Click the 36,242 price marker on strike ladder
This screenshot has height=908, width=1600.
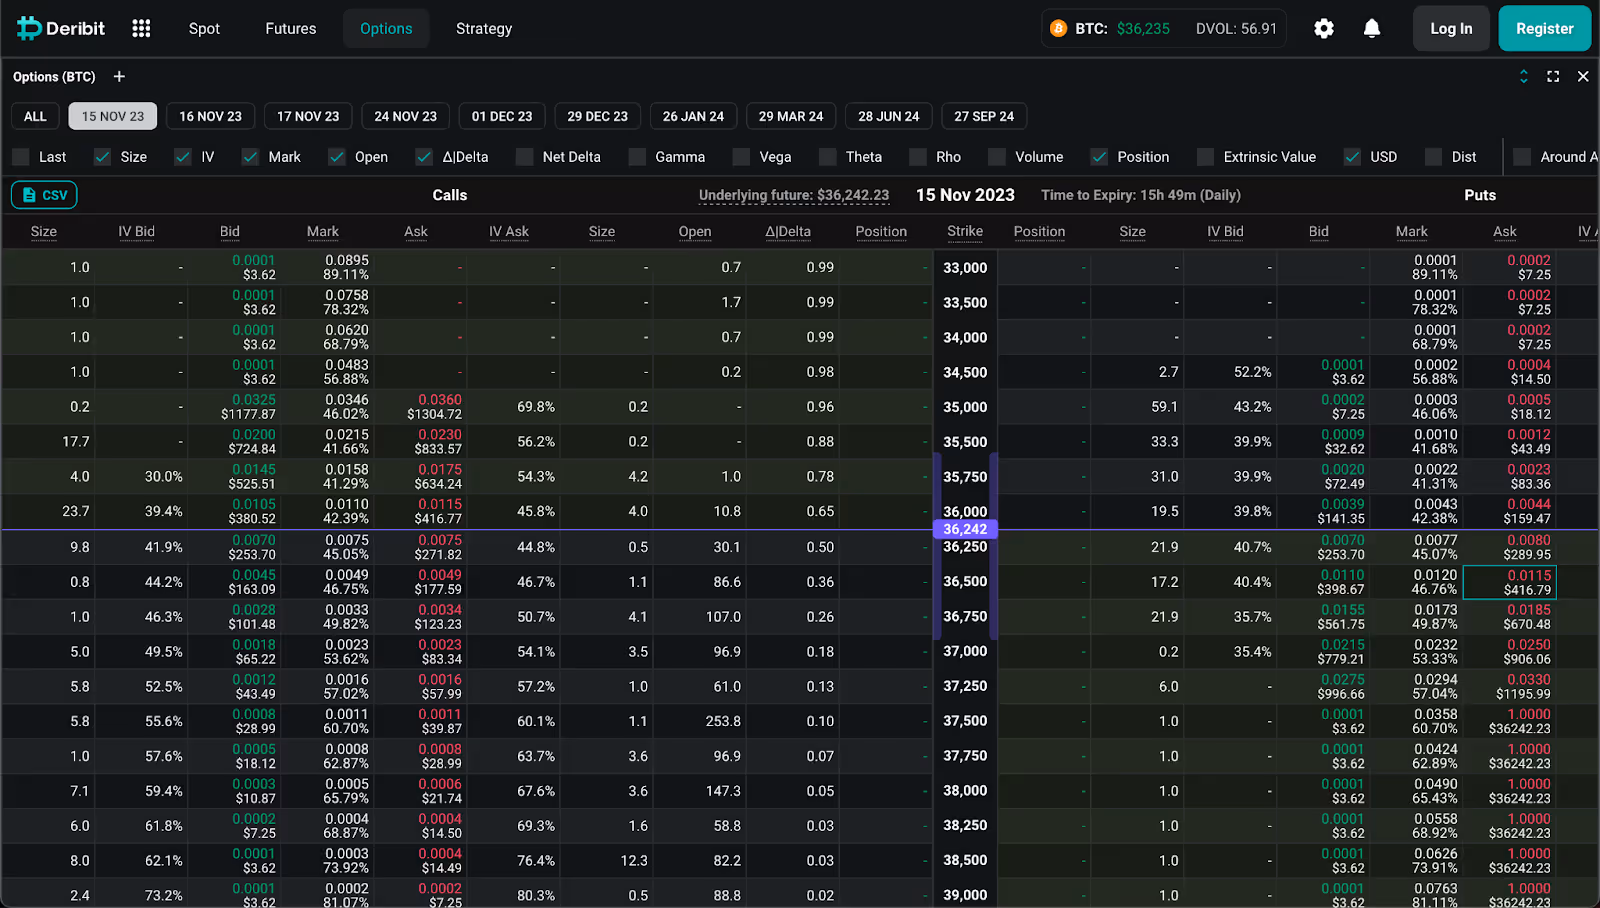pos(963,529)
